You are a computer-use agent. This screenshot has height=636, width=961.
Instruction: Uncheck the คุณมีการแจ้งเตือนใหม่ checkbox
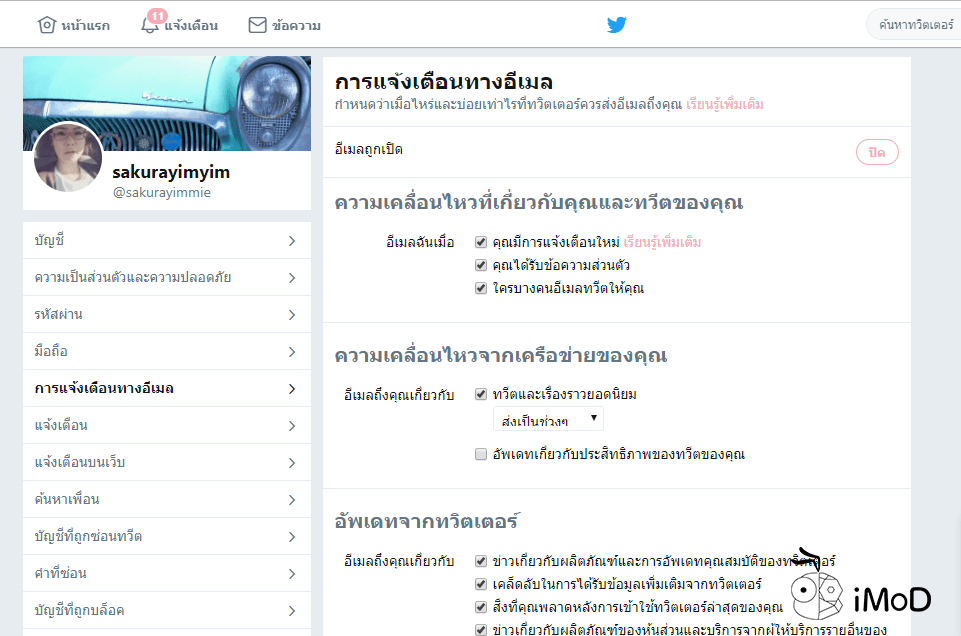[479, 241]
